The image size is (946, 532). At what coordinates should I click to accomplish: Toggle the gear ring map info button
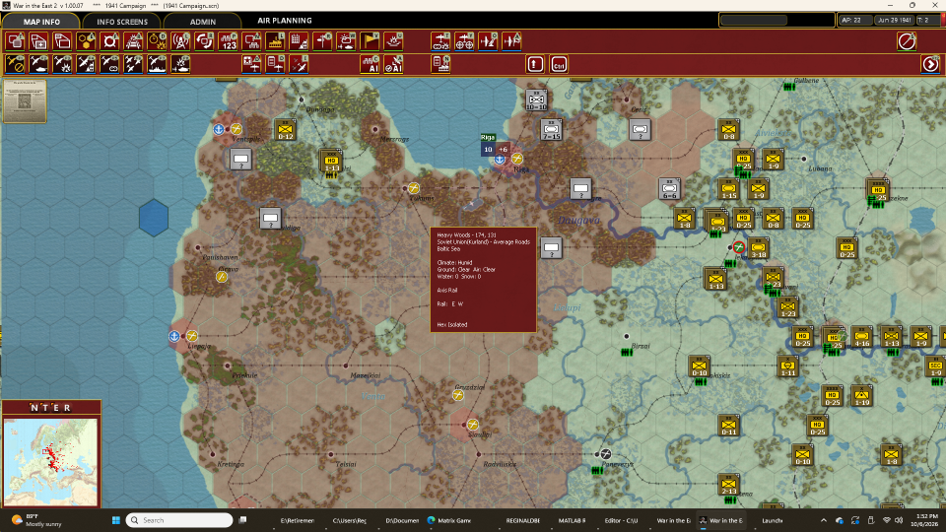(x=110, y=42)
